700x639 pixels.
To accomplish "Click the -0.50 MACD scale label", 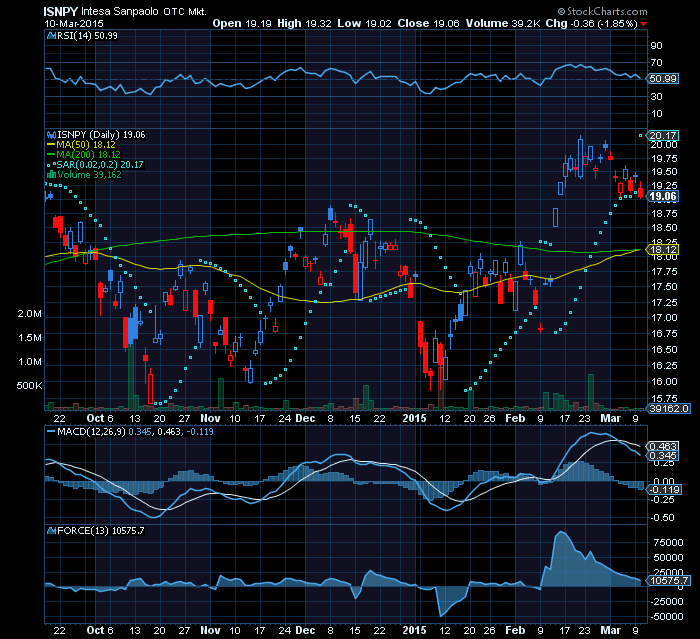I will [662, 518].
